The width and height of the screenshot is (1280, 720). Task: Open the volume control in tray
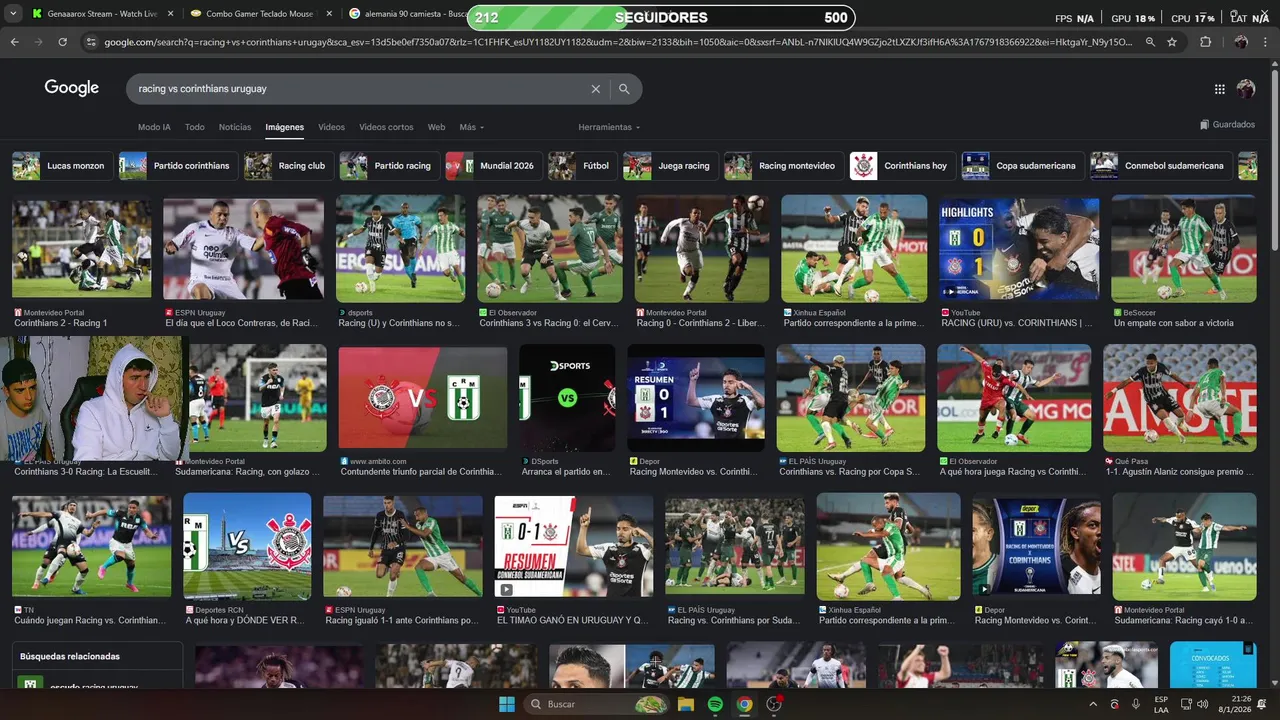point(1202,704)
